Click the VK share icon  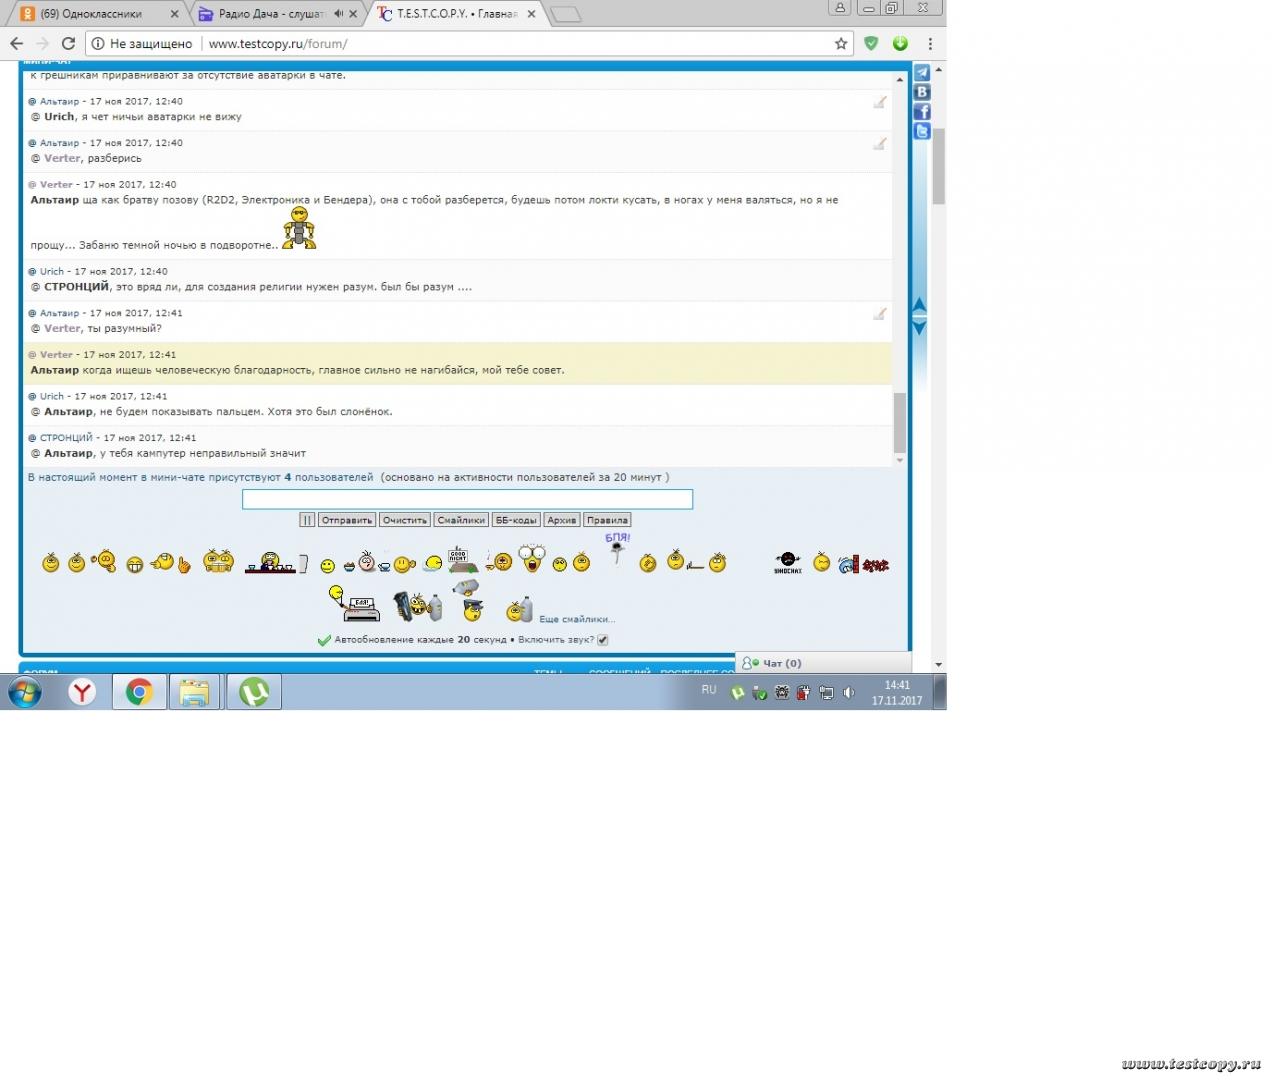(922, 92)
